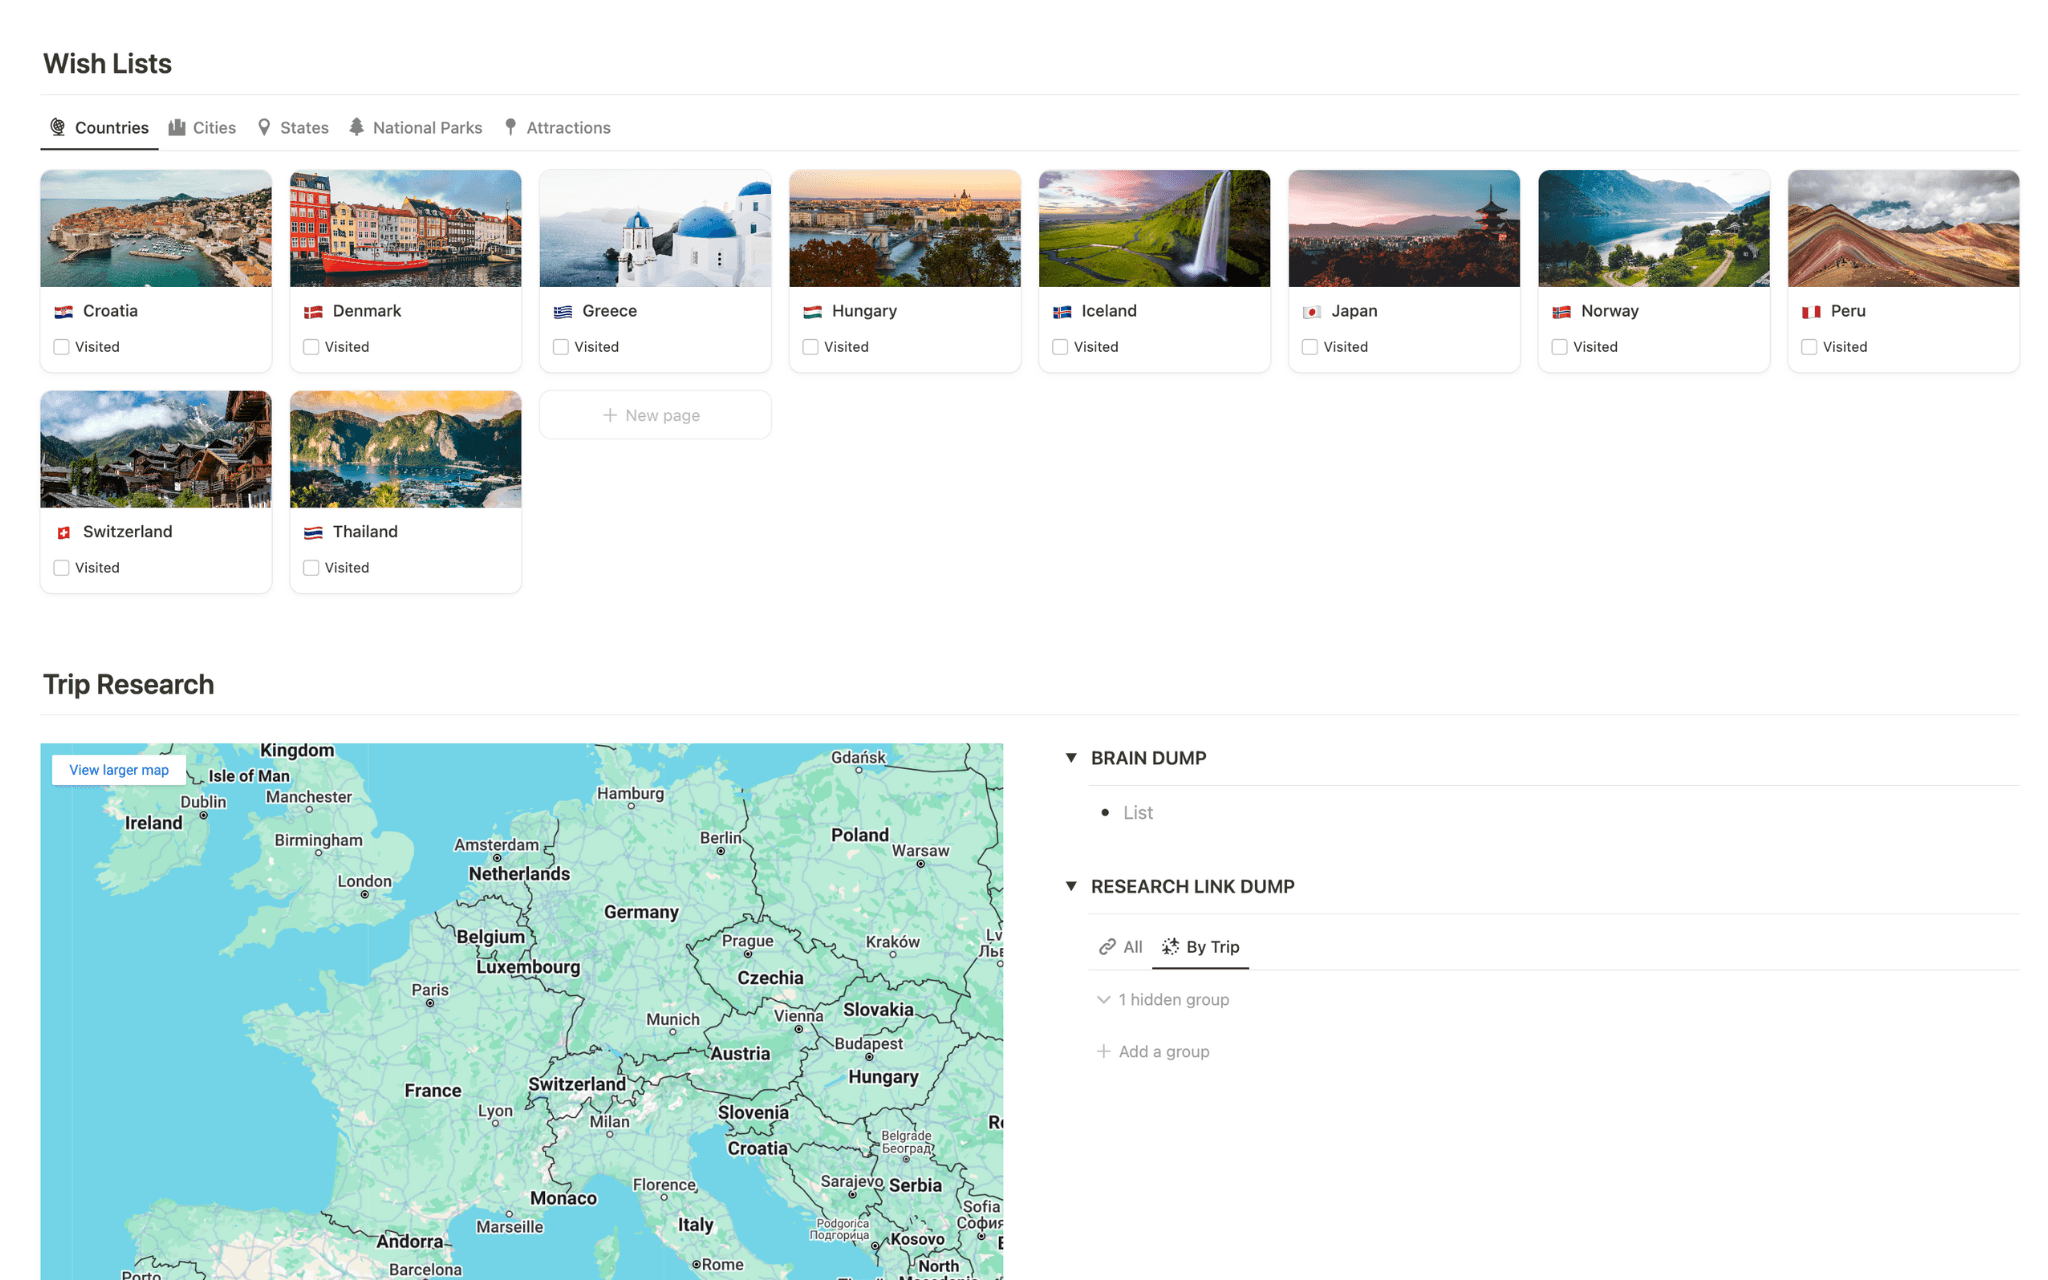This screenshot has width=2048, height=1280.
Task: Click the buildings icon beside Cities
Action: point(177,127)
